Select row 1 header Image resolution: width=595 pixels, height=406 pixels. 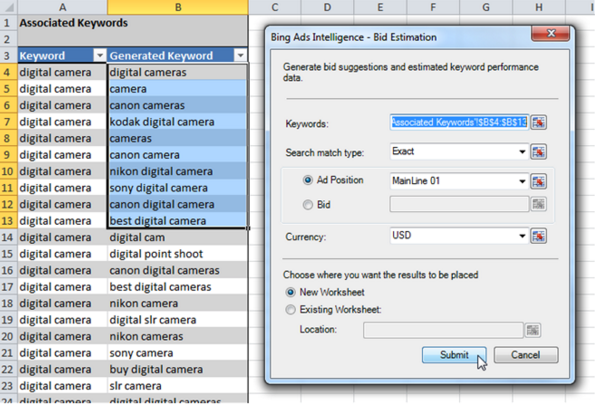(x=8, y=23)
